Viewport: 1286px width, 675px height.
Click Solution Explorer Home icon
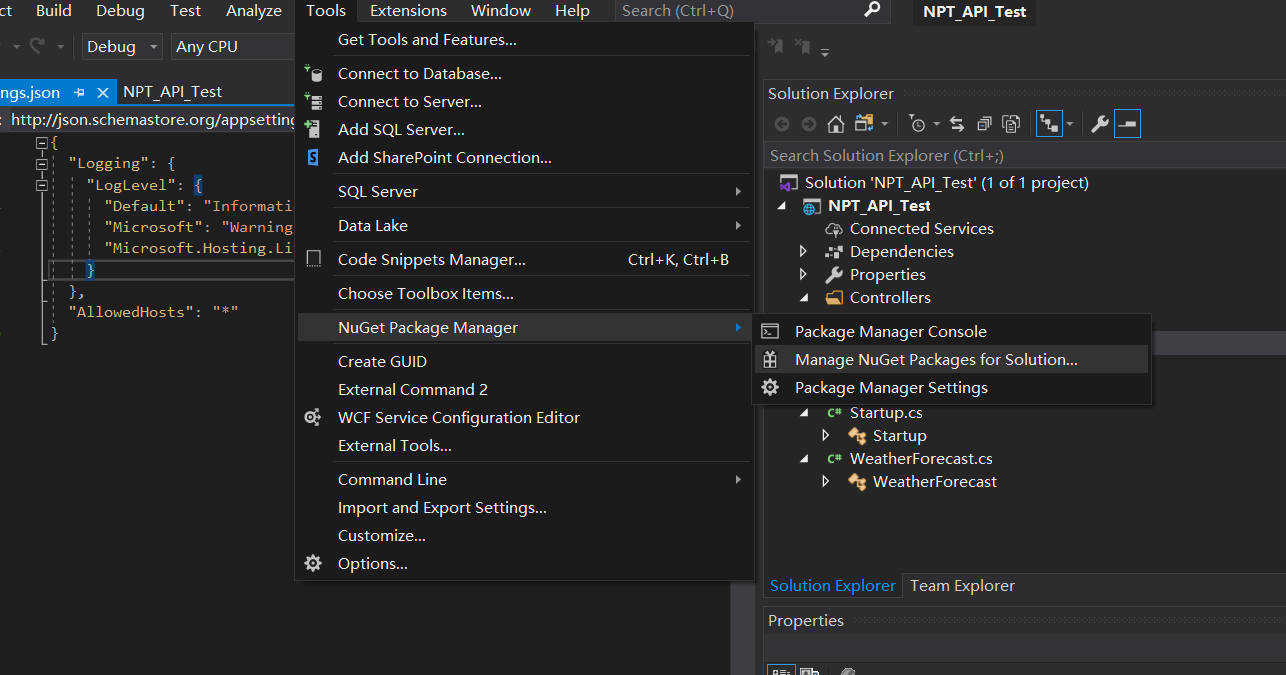pos(836,124)
